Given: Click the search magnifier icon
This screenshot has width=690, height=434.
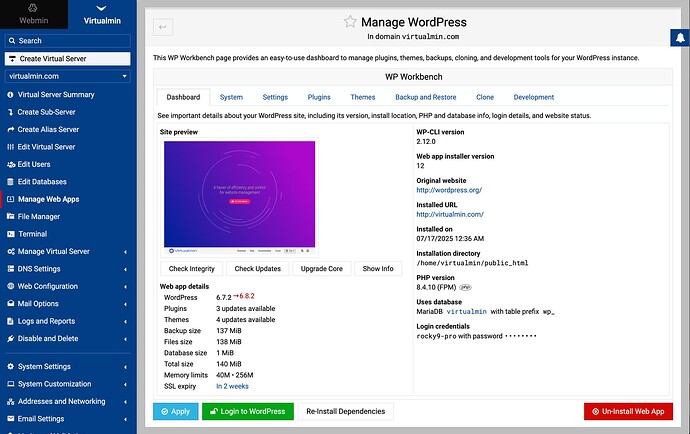Looking at the screenshot, I should click(x=12, y=40).
